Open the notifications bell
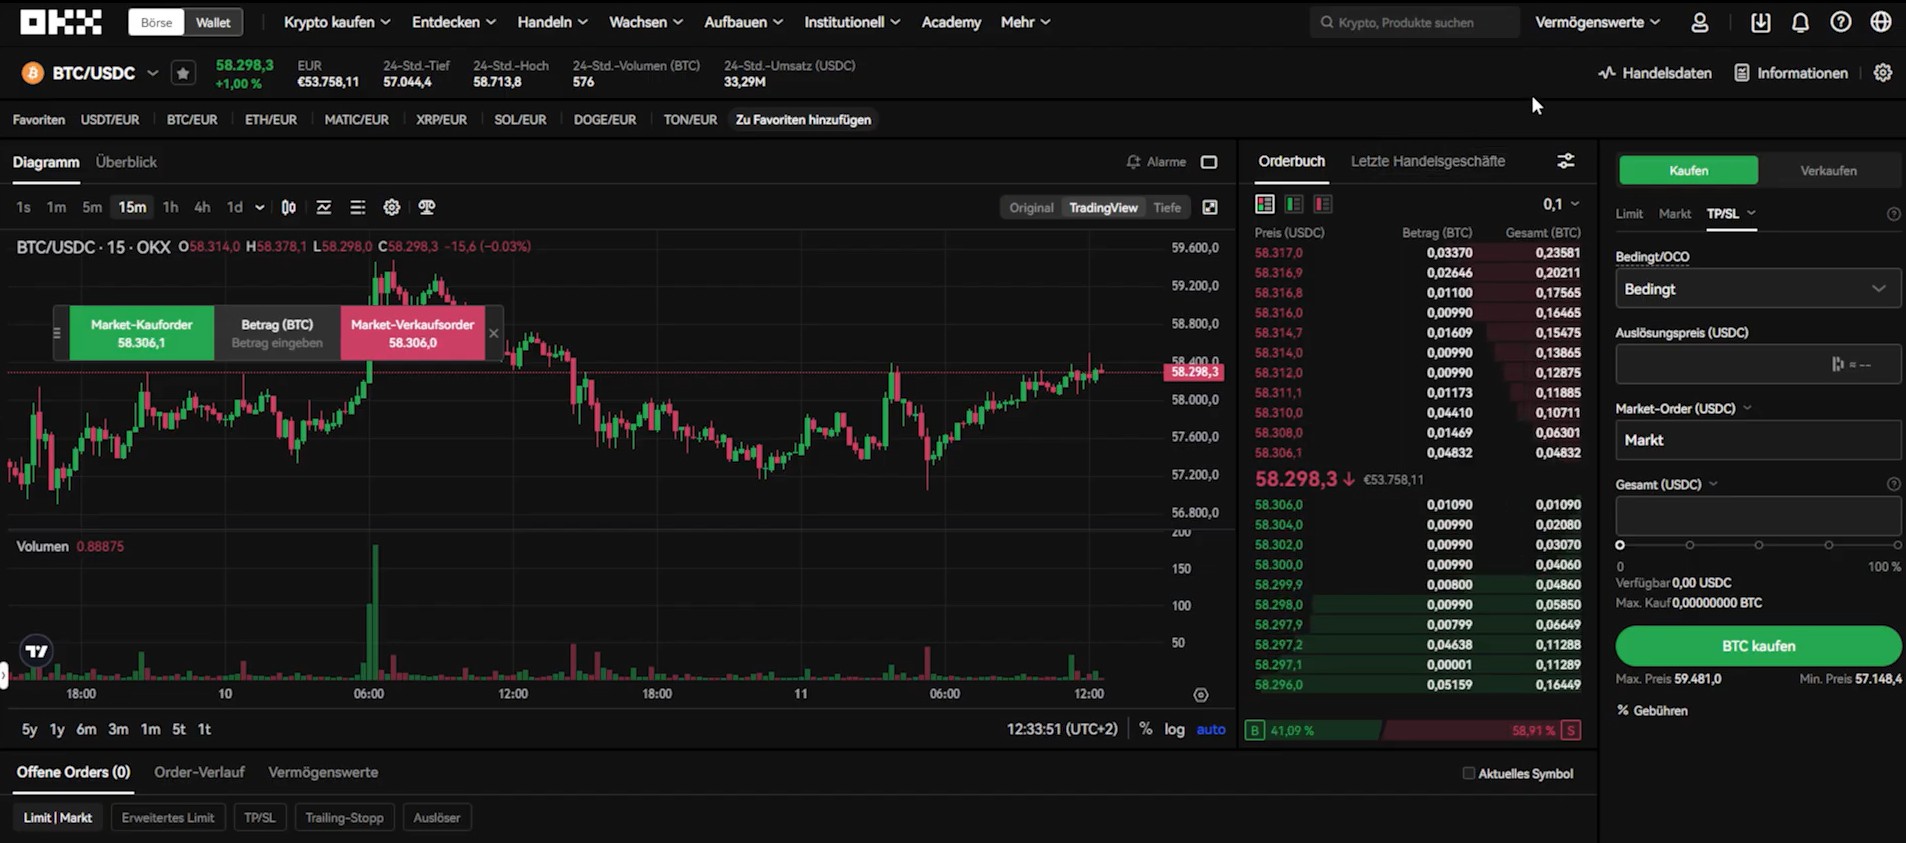Viewport: 1906px width, 843px height. tap(1800, 22)
